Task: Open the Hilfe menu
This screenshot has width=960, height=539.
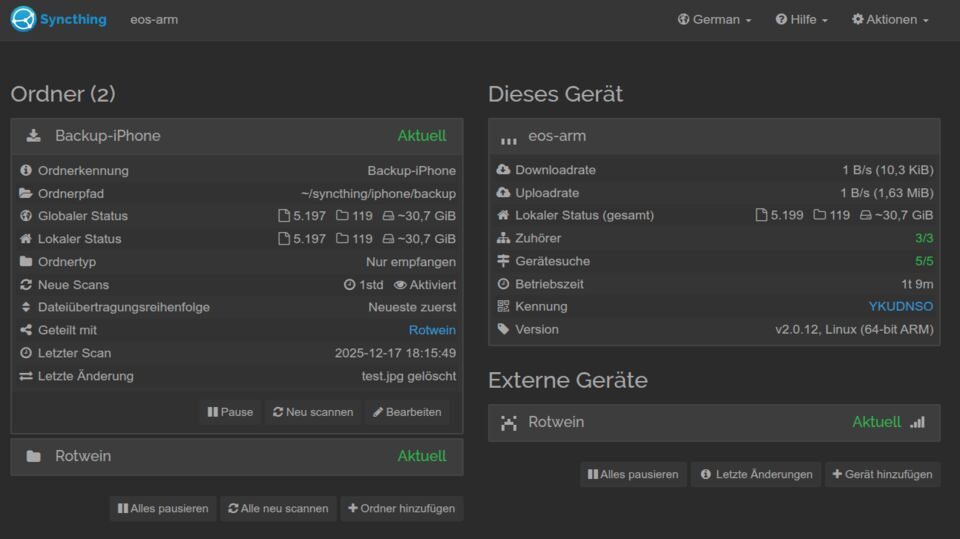Action: tap(801, 20)
